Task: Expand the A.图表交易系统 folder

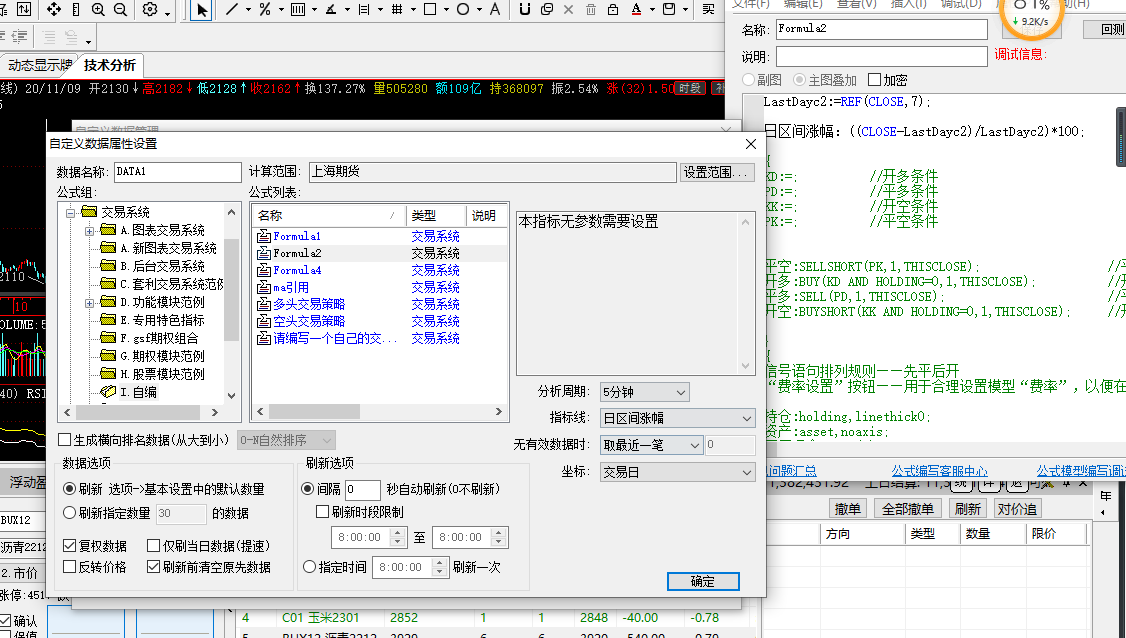Action: point(89,231)
